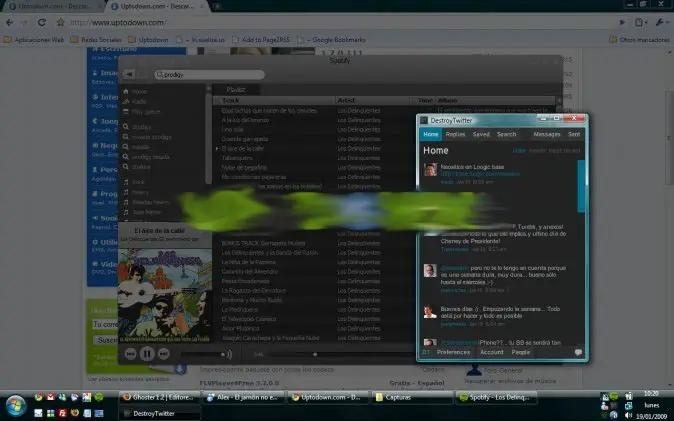
Task: Switch to Sent tab in DestroyTwitter
Action: [x=574, y=134]
